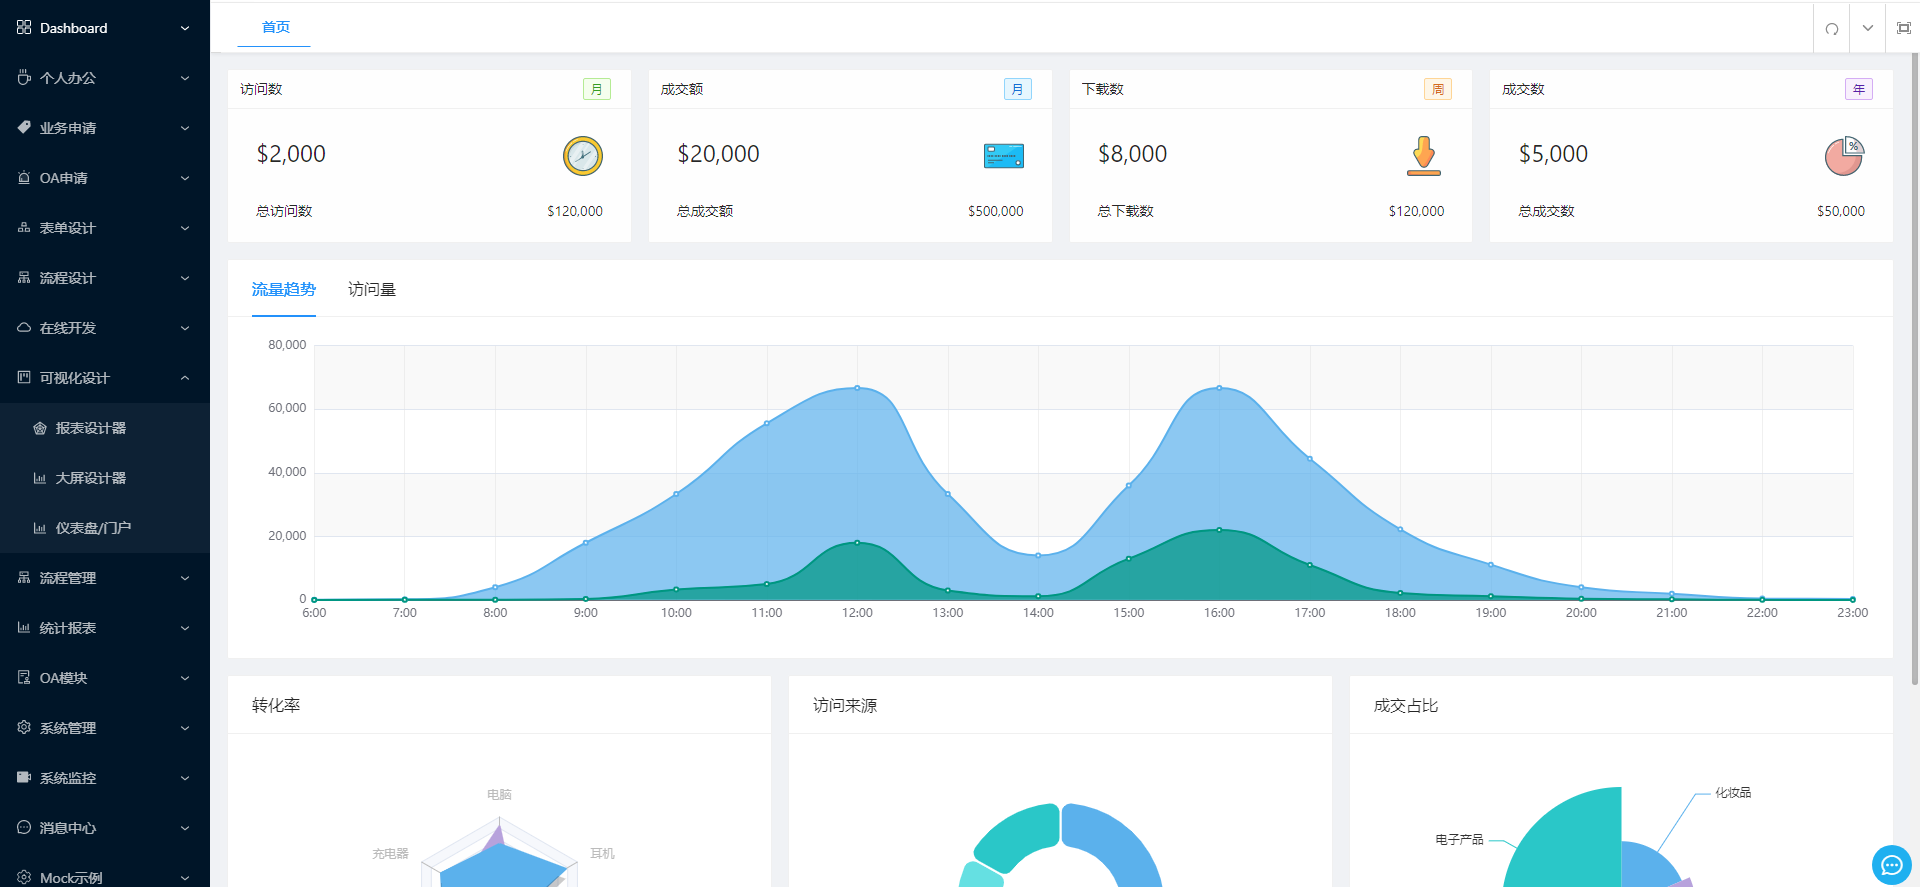1920x887 pixels.
Task: Click the fullscreen icon in top bar
Action: point(1904,28)
